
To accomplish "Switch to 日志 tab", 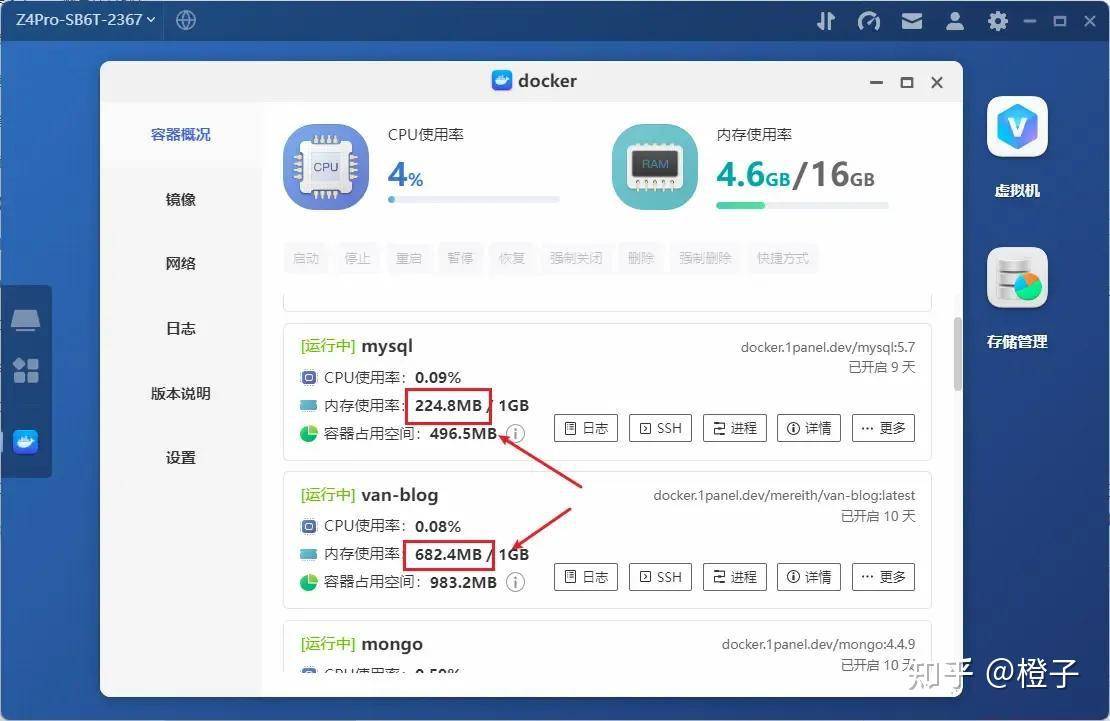I will point(181,329).
